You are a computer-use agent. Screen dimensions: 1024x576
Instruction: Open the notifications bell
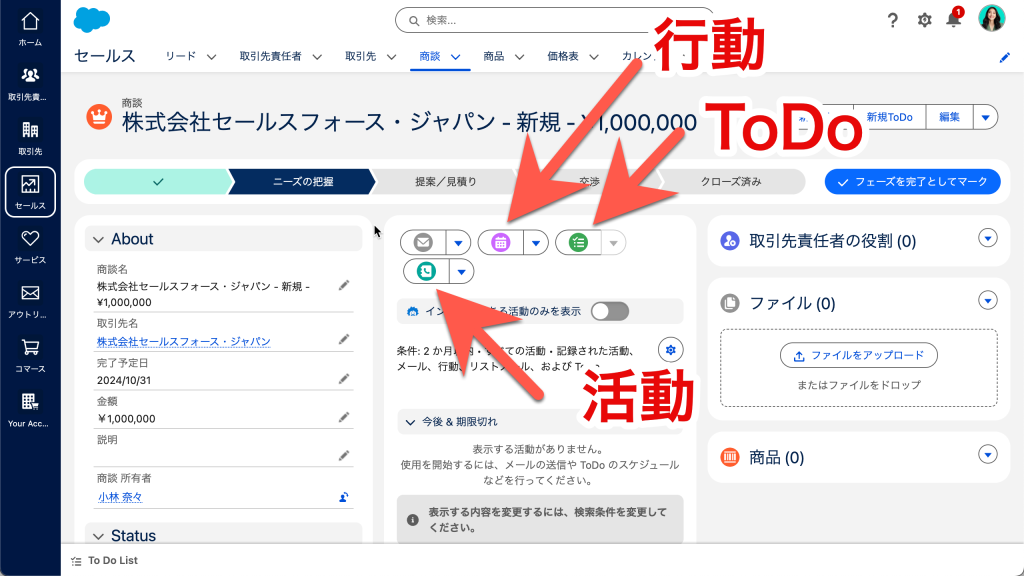[953, 20]
